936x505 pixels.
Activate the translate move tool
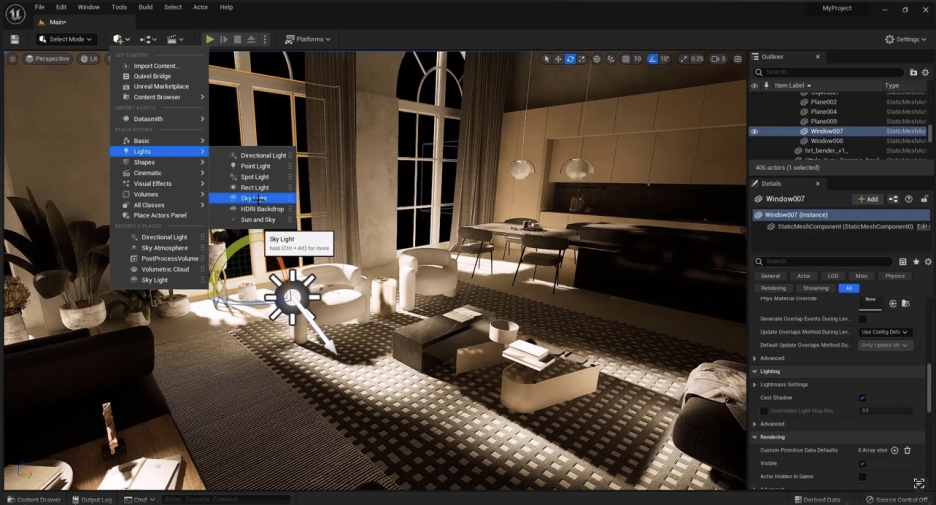pyautogui.click(x=558, y=58)
